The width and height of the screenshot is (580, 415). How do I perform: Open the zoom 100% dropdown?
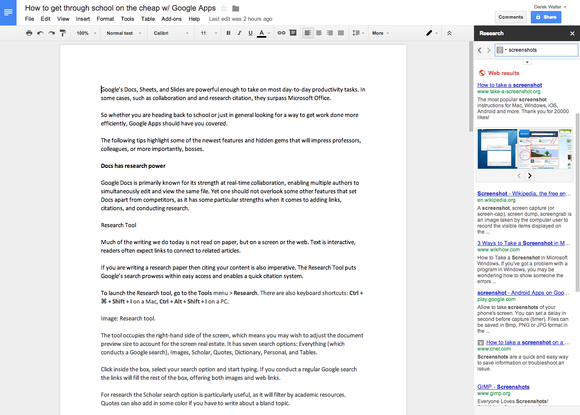click(x=86, y=33)
